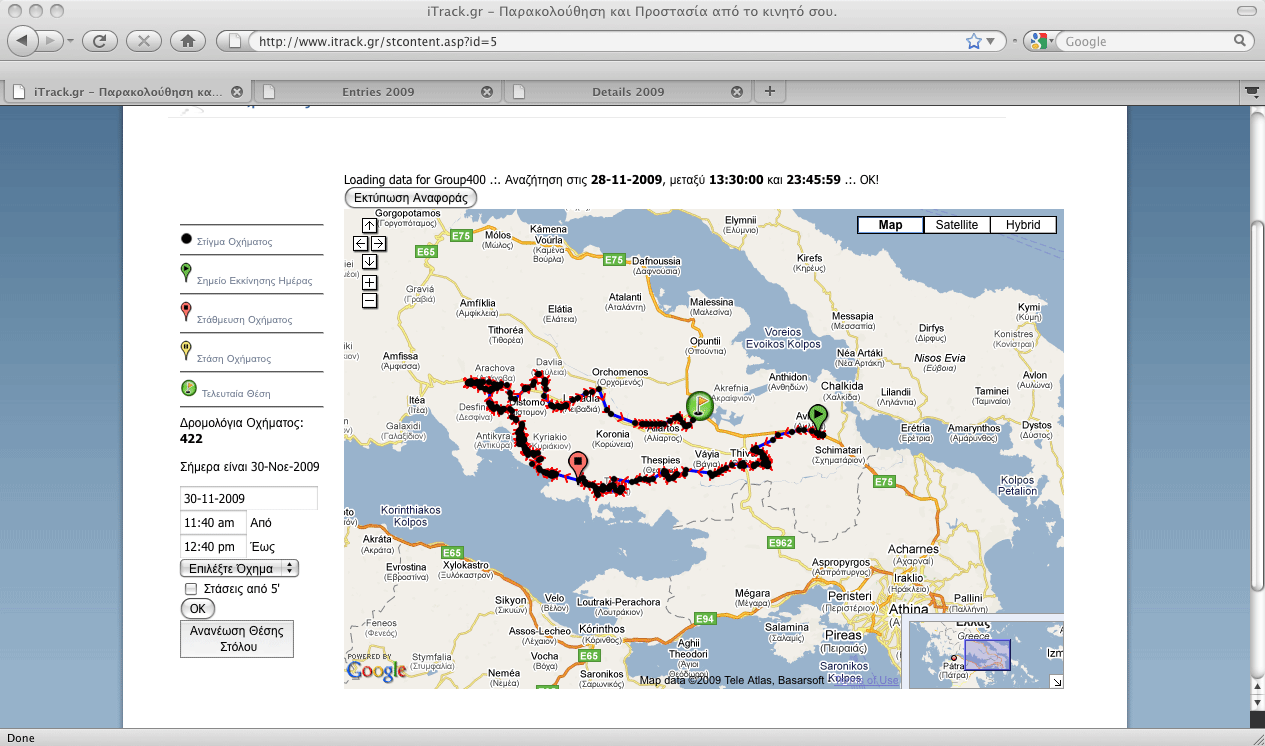Click the Εκτύπωση Αναφοράς print button

coord(411,198)
